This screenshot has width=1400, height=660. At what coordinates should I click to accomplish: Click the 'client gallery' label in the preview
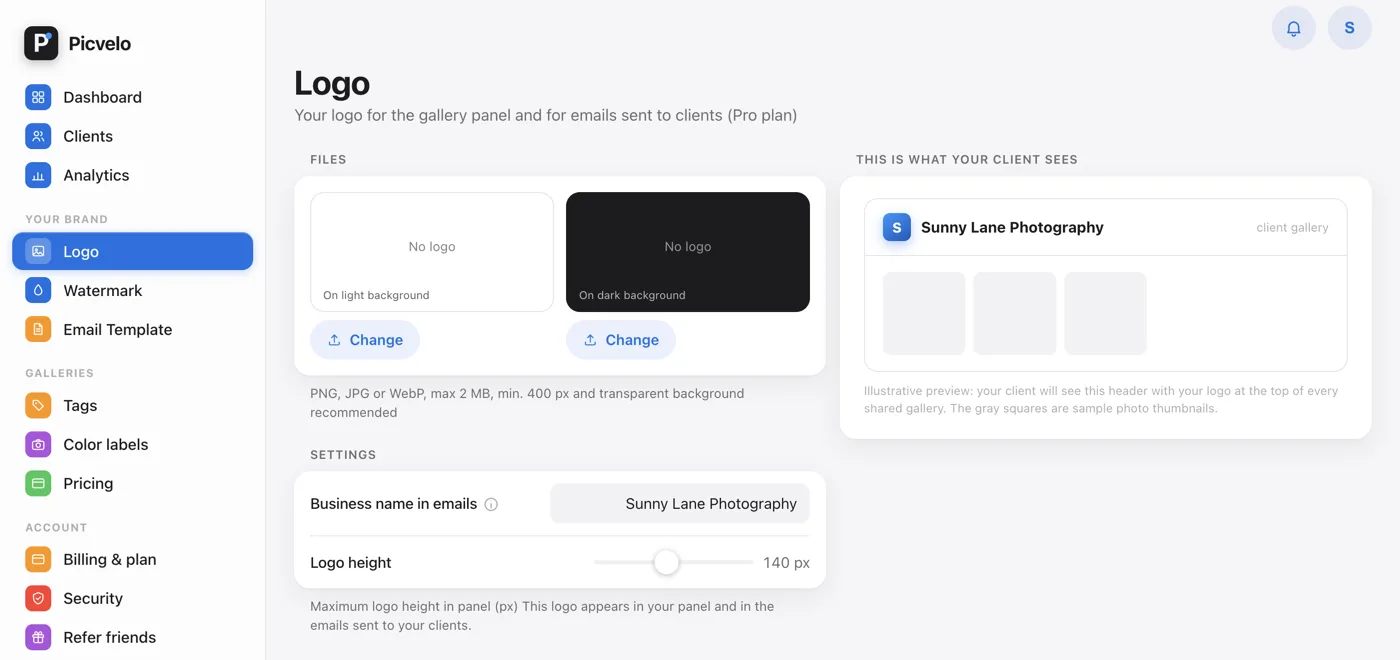1292,228
